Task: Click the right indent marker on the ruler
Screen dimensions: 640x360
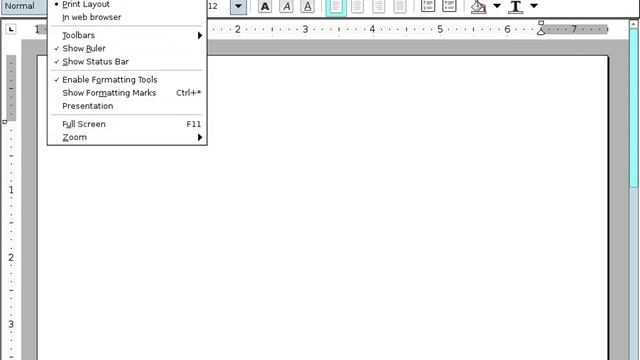Action: click(541, 31)
